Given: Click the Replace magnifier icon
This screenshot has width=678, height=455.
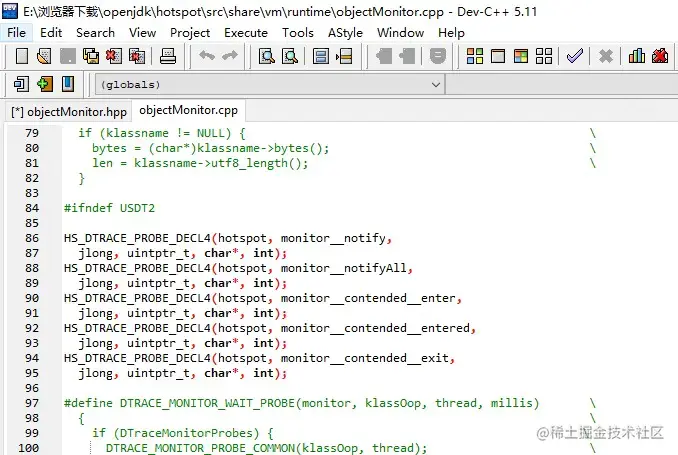Looking at the screenshot, I should (290, 56).
